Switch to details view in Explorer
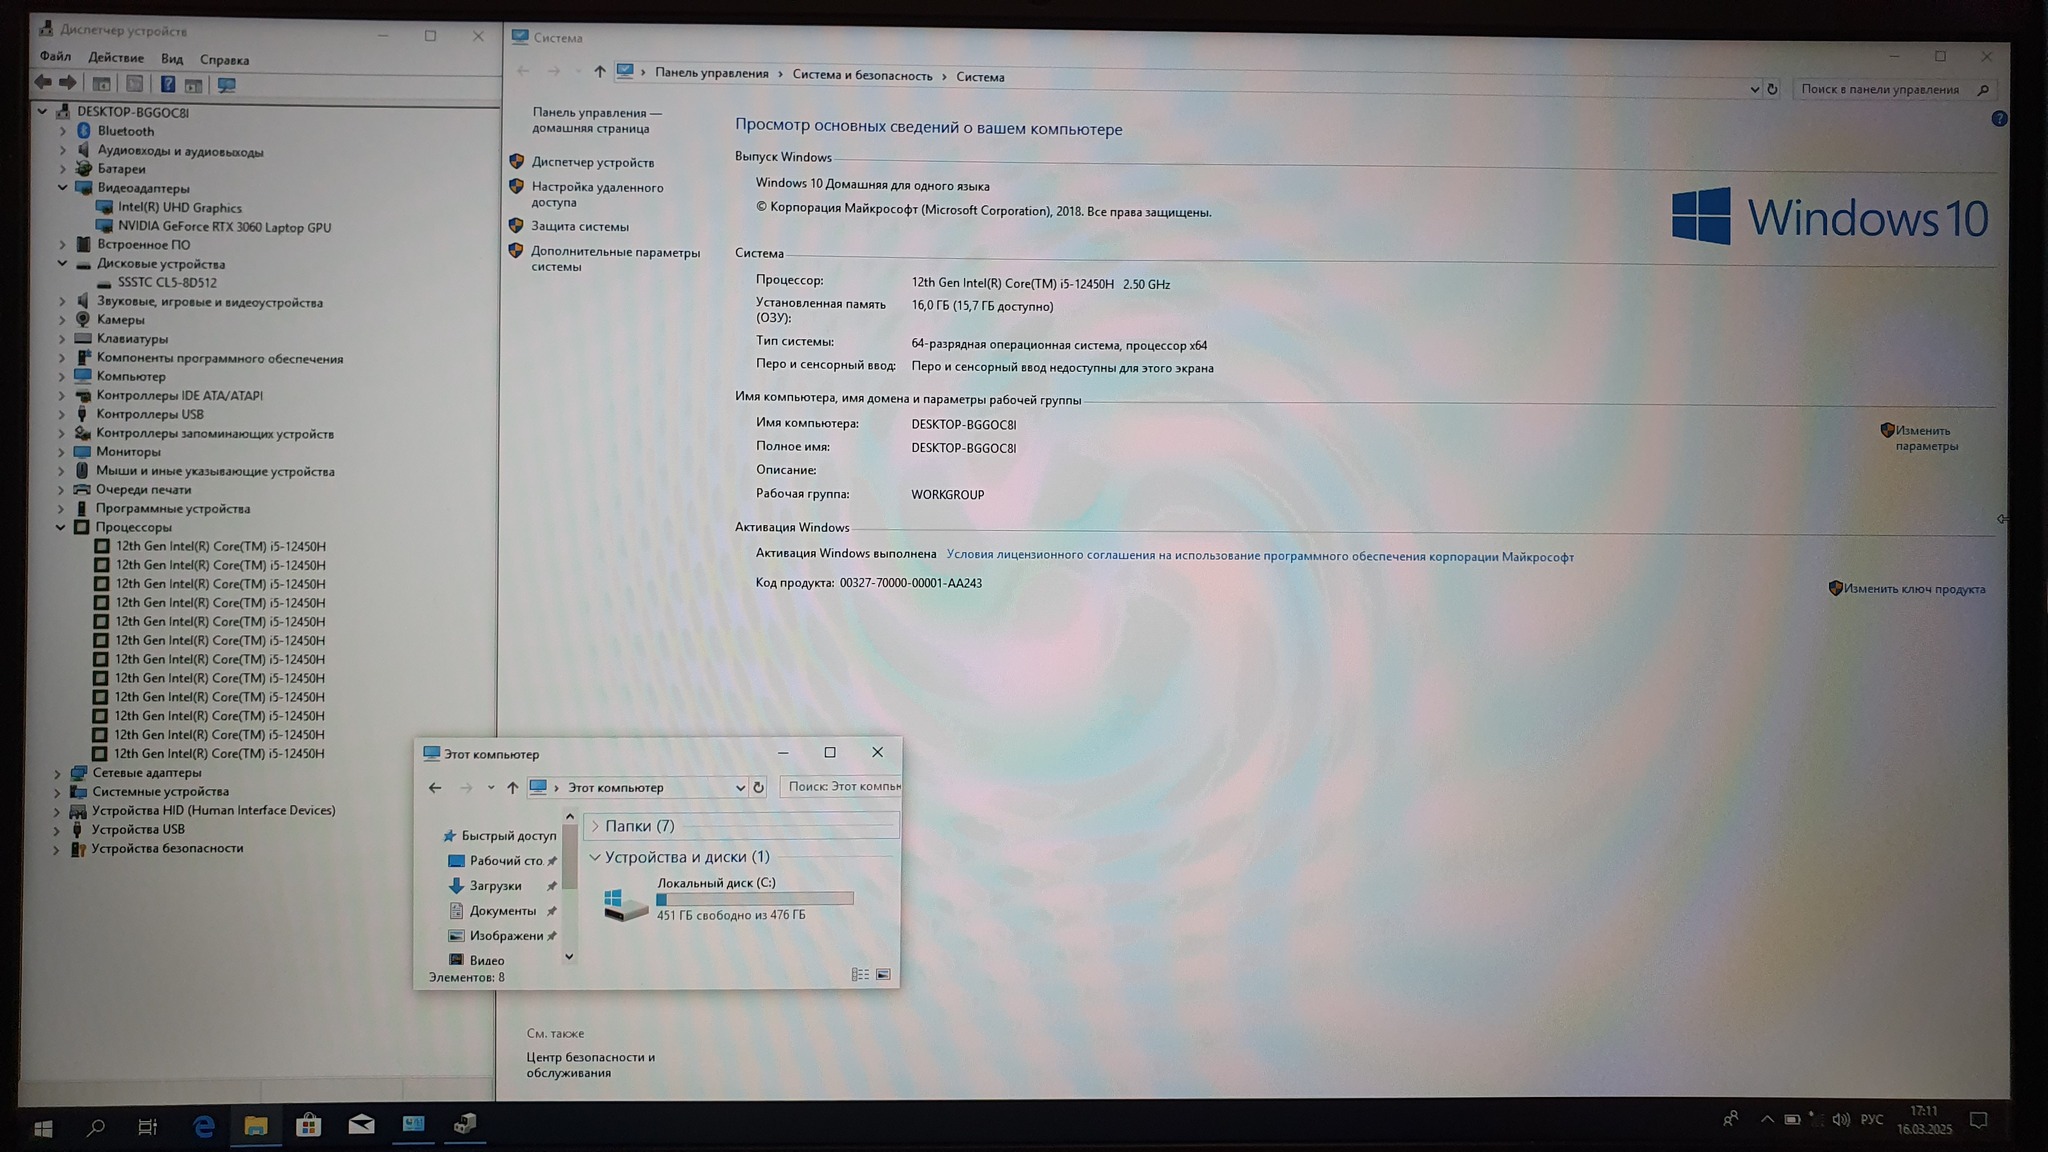The width and height of the screenshot is (2048, 1152). click(x=860, y=974)
